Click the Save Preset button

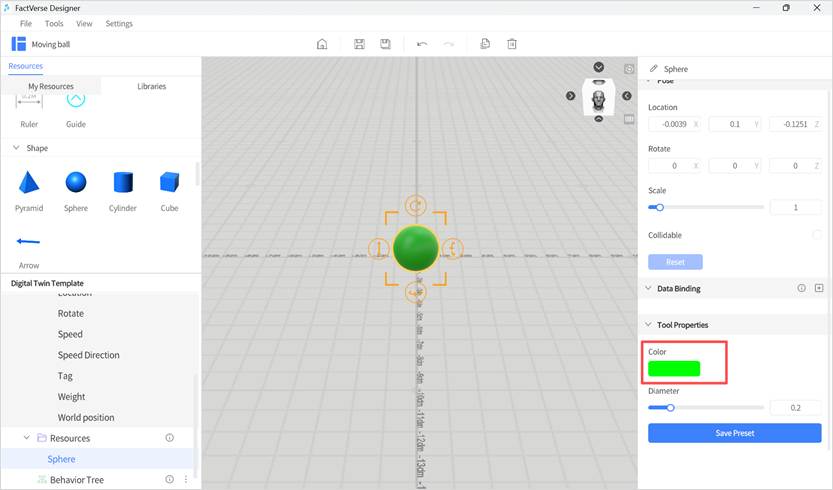(x=734, y=433)
